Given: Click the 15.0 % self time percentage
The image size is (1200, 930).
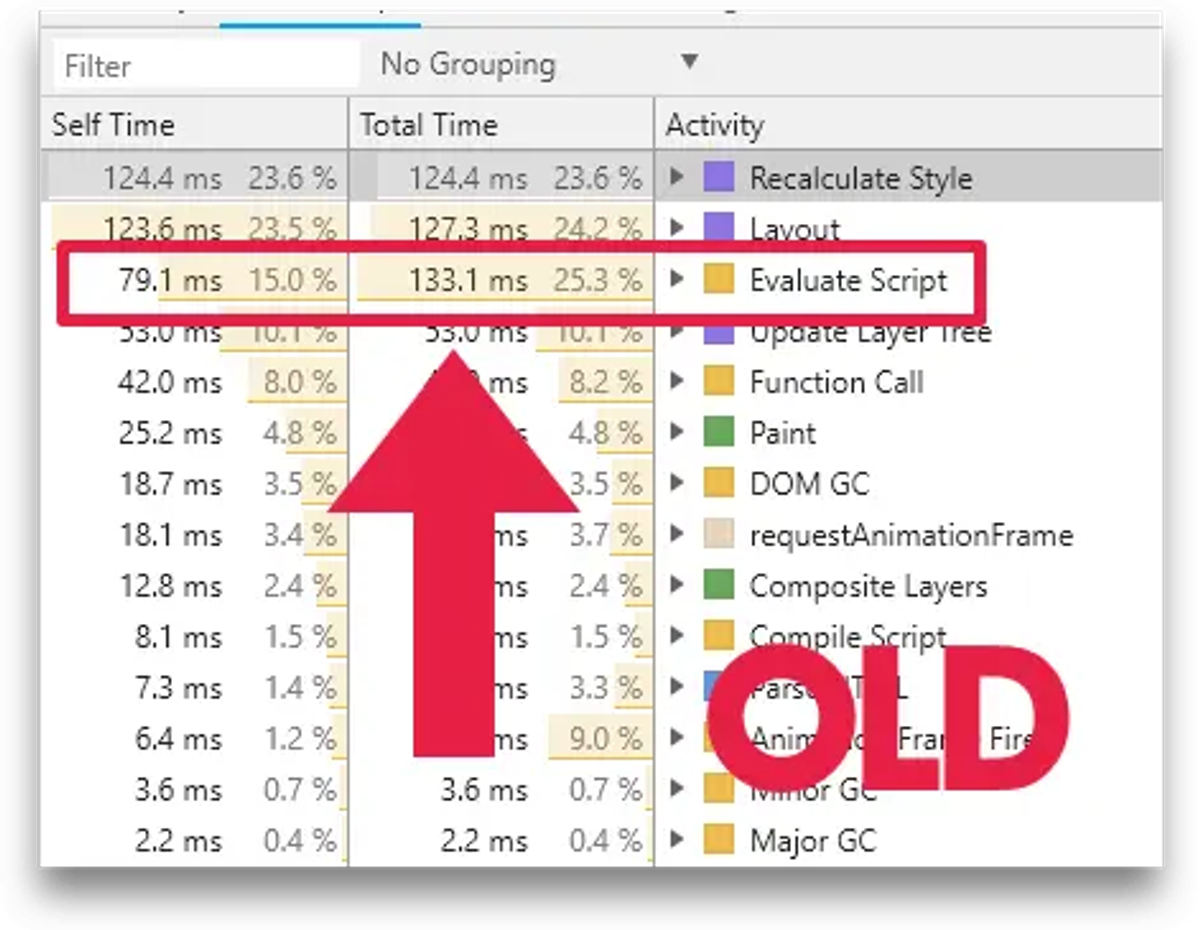Looking at the screenshot, I should pyautogui.click(x=292, y=281).
